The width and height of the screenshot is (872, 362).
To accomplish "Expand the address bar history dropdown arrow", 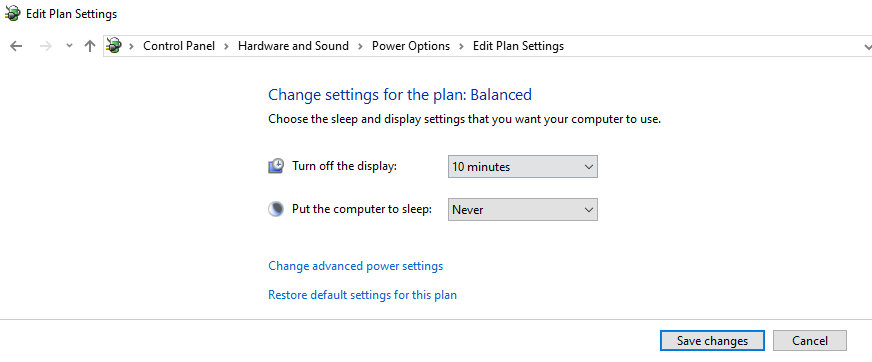I will click(x=866, y=47).
